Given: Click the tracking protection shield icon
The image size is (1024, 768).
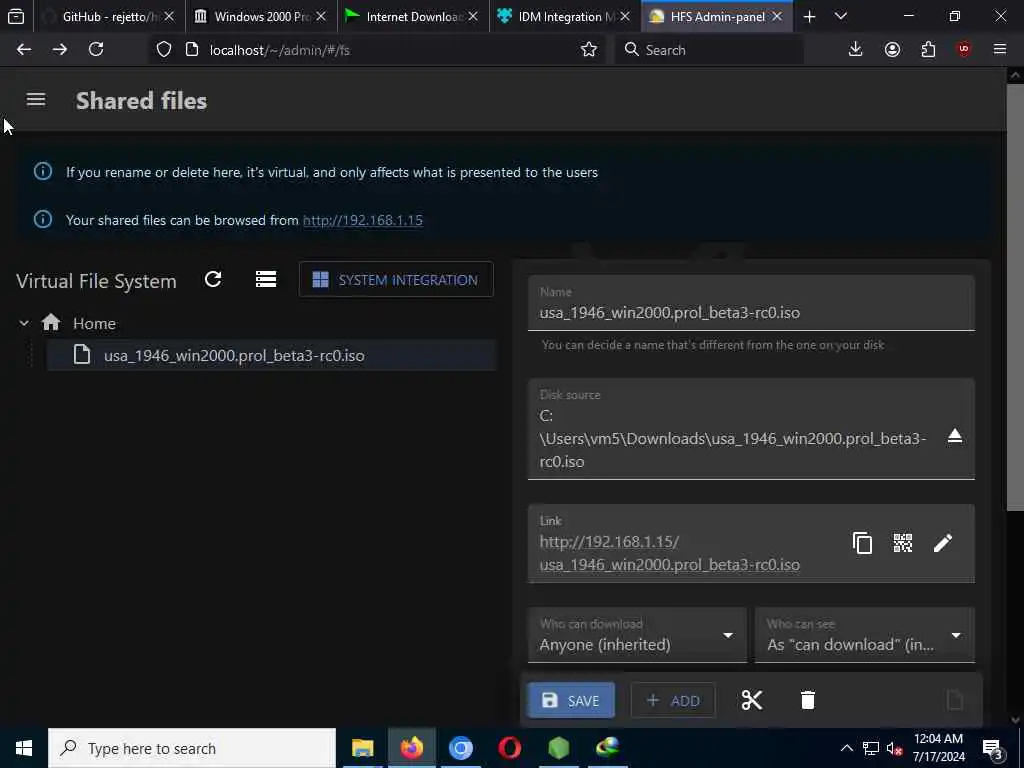Looking at the screenshot, I should [164, 50].
